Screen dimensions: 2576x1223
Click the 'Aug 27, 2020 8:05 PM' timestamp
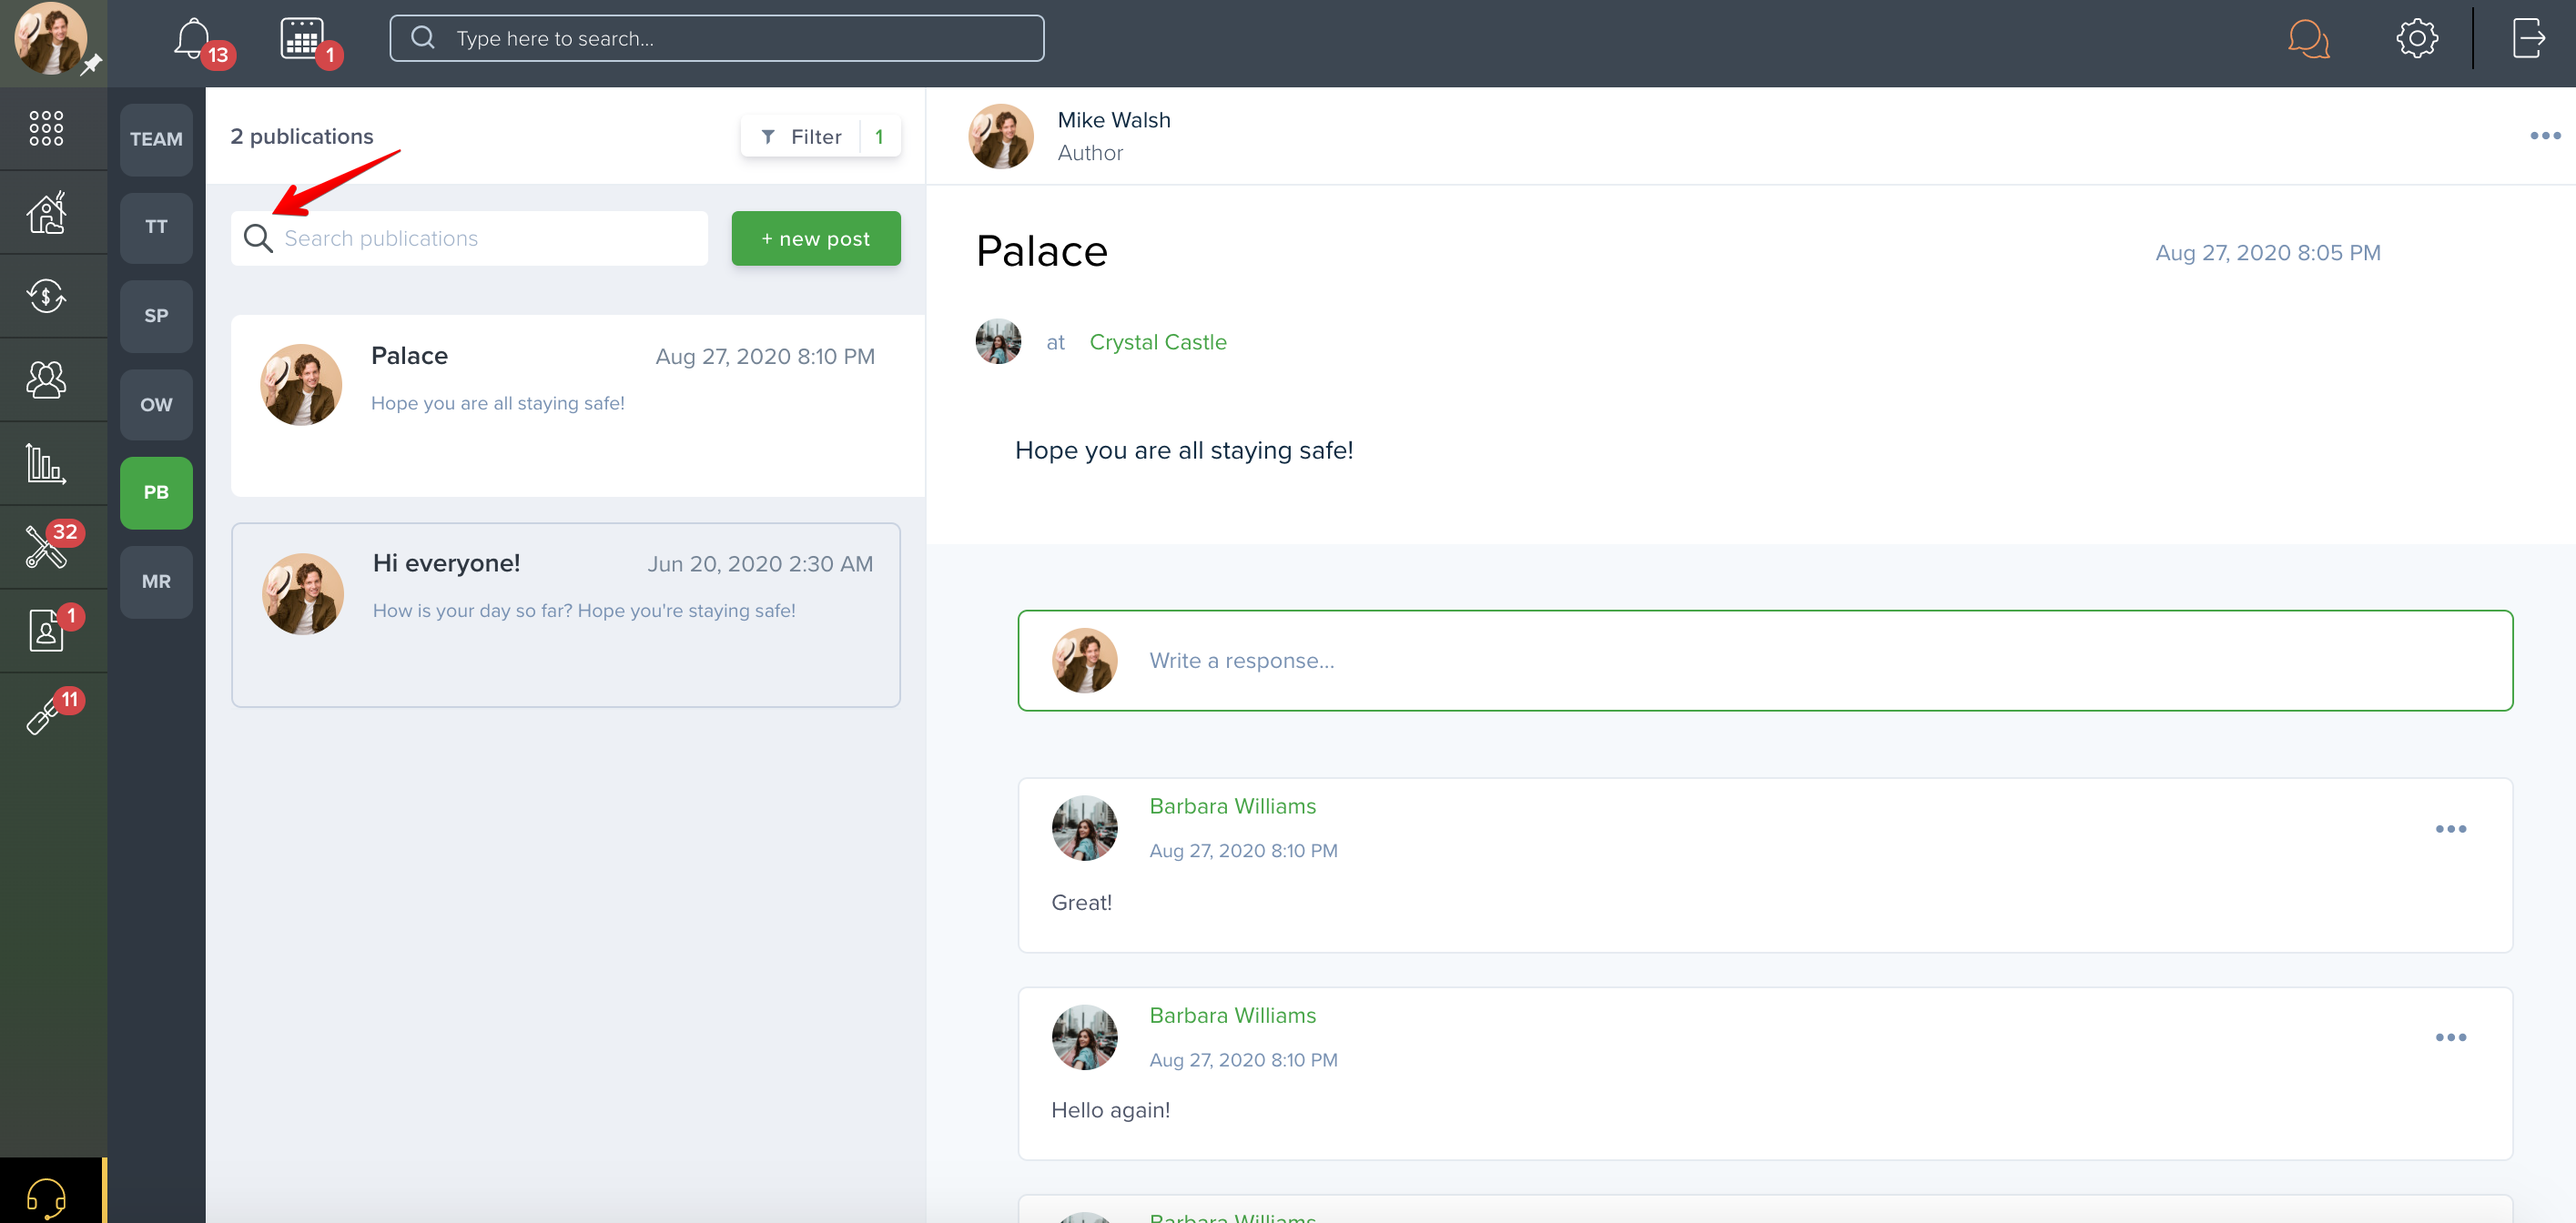click(2268, 252)
